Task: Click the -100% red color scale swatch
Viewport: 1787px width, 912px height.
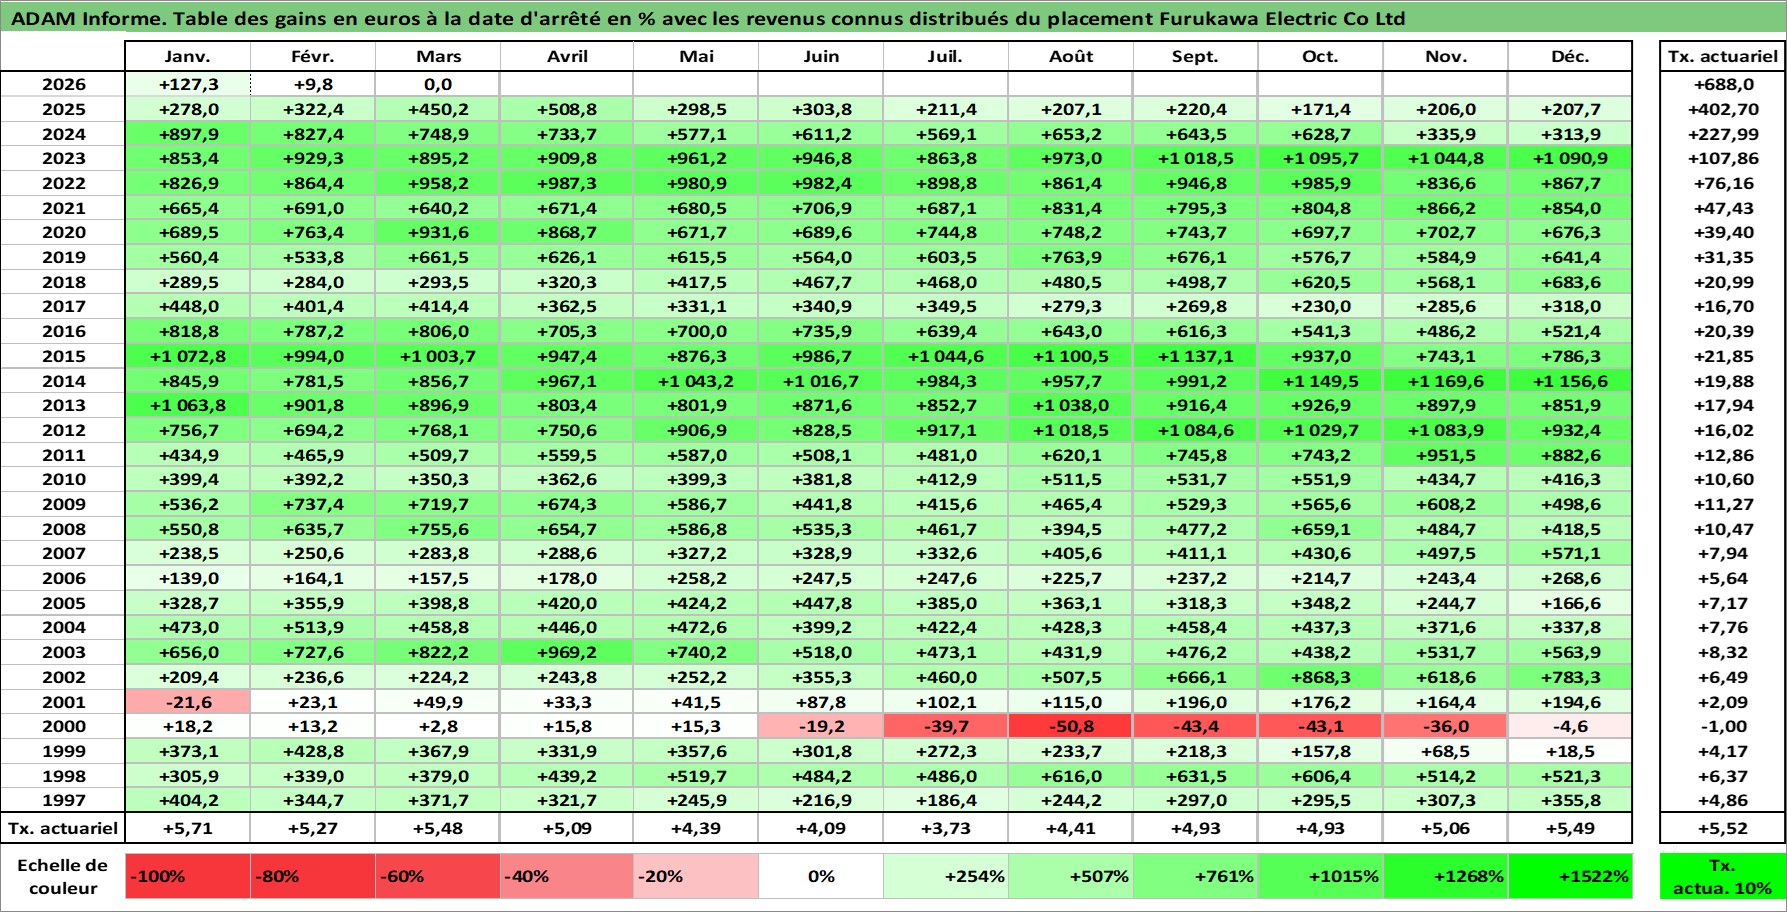Action: [188, 876]
